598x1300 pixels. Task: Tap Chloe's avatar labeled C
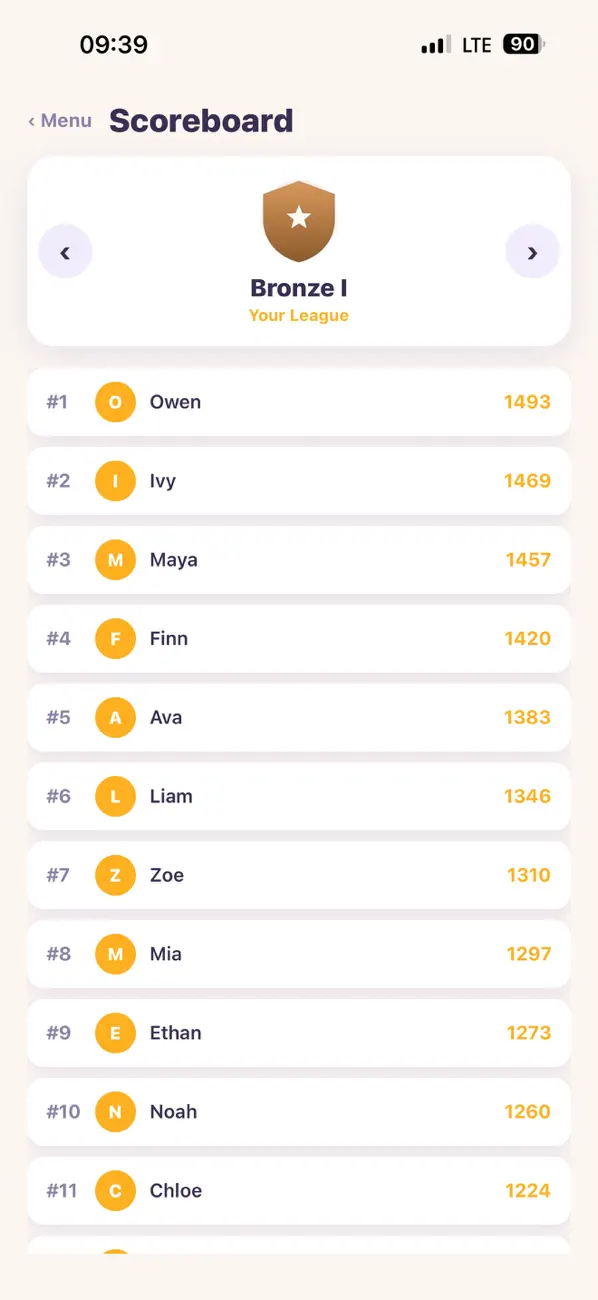pos(115,1191)
